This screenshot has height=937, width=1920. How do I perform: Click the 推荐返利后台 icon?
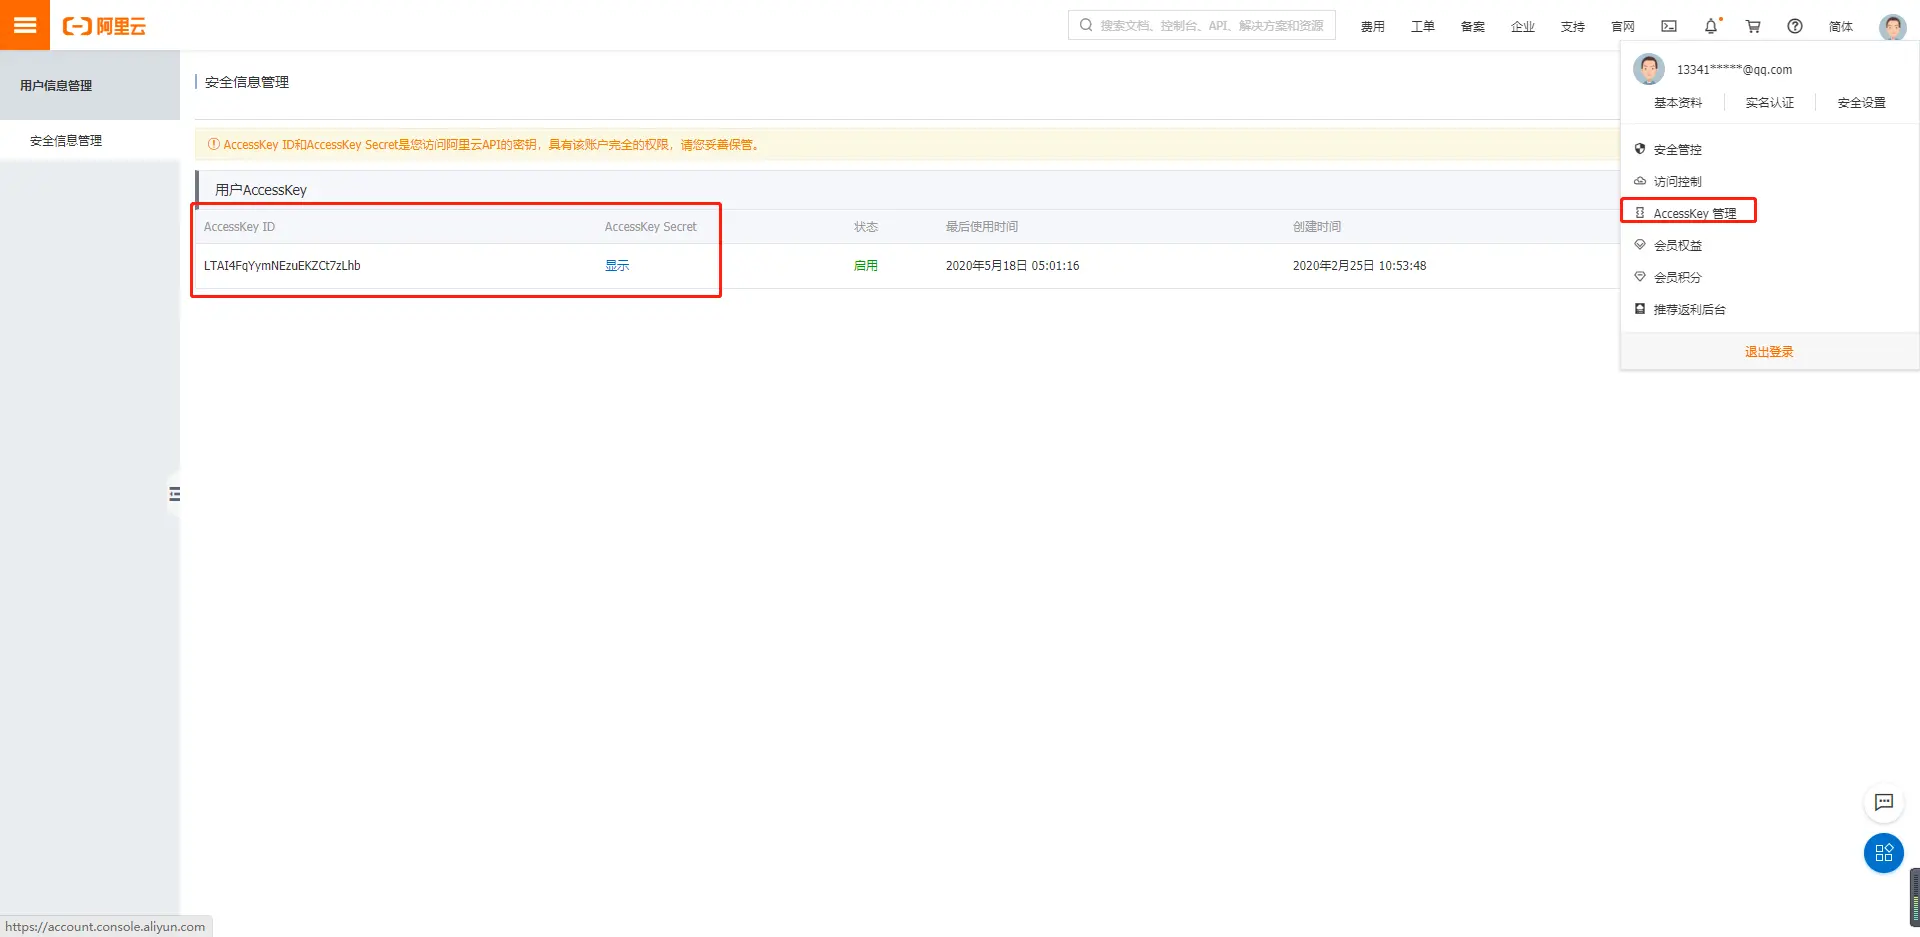[x=1640, y=309]
